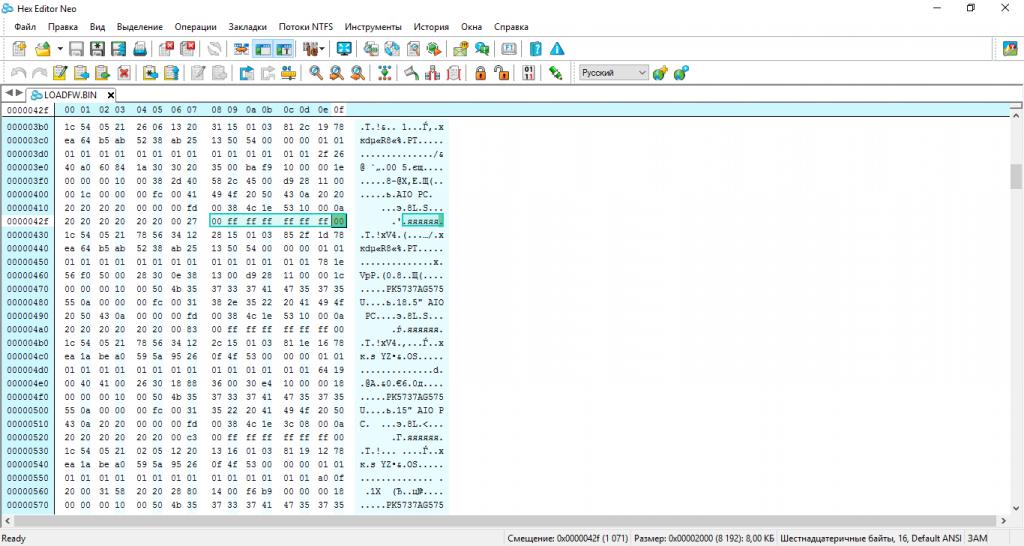Open the Файл menu
The image size is (1024, 546).
click(x=25, y=26)
